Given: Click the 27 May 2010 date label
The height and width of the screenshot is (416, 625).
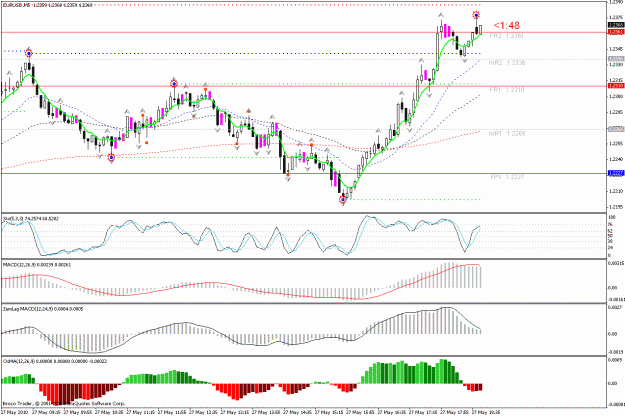Looking at the screenshot, I should (x=15, y=412).
